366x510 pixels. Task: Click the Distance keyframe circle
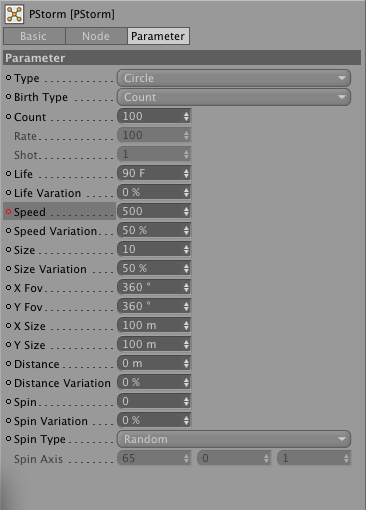click(x=9, y=364)
